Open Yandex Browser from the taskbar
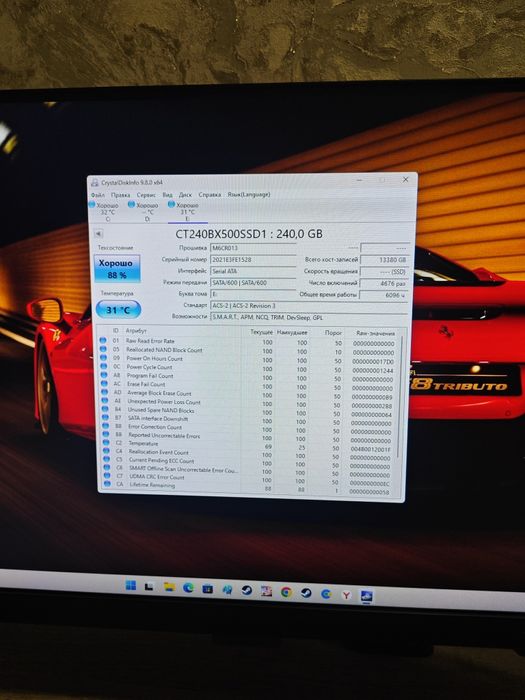This screenshot has width=525, height=700. pyautogui.click(x=346, y=594)
